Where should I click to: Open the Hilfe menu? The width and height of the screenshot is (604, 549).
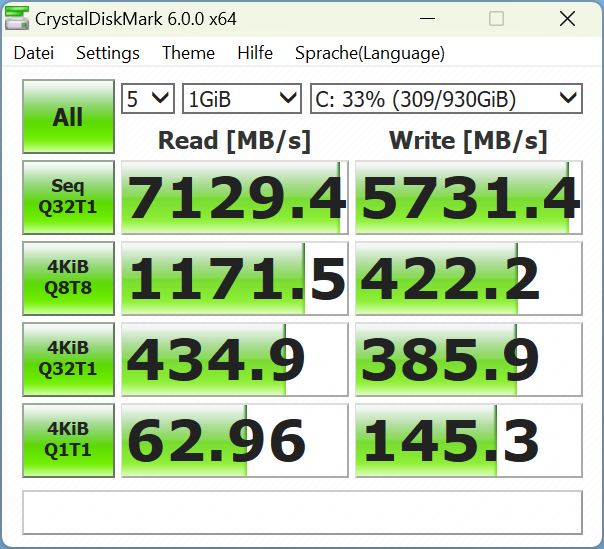(x=255, y=53)
